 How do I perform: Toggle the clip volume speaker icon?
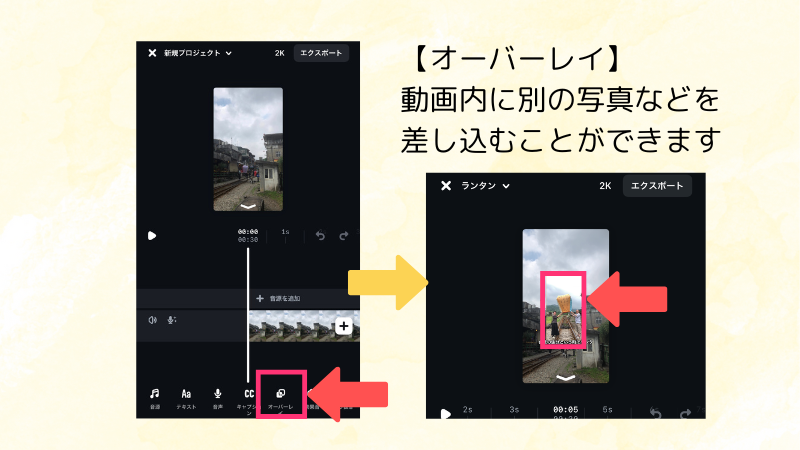point(153,320)
